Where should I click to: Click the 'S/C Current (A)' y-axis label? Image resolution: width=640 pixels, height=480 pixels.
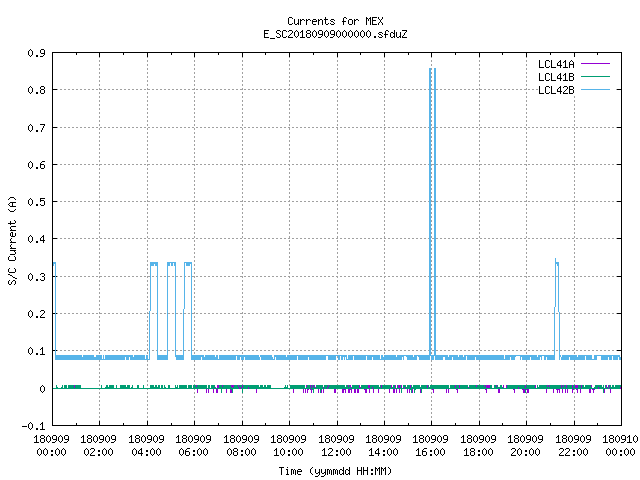pos(13,241)
